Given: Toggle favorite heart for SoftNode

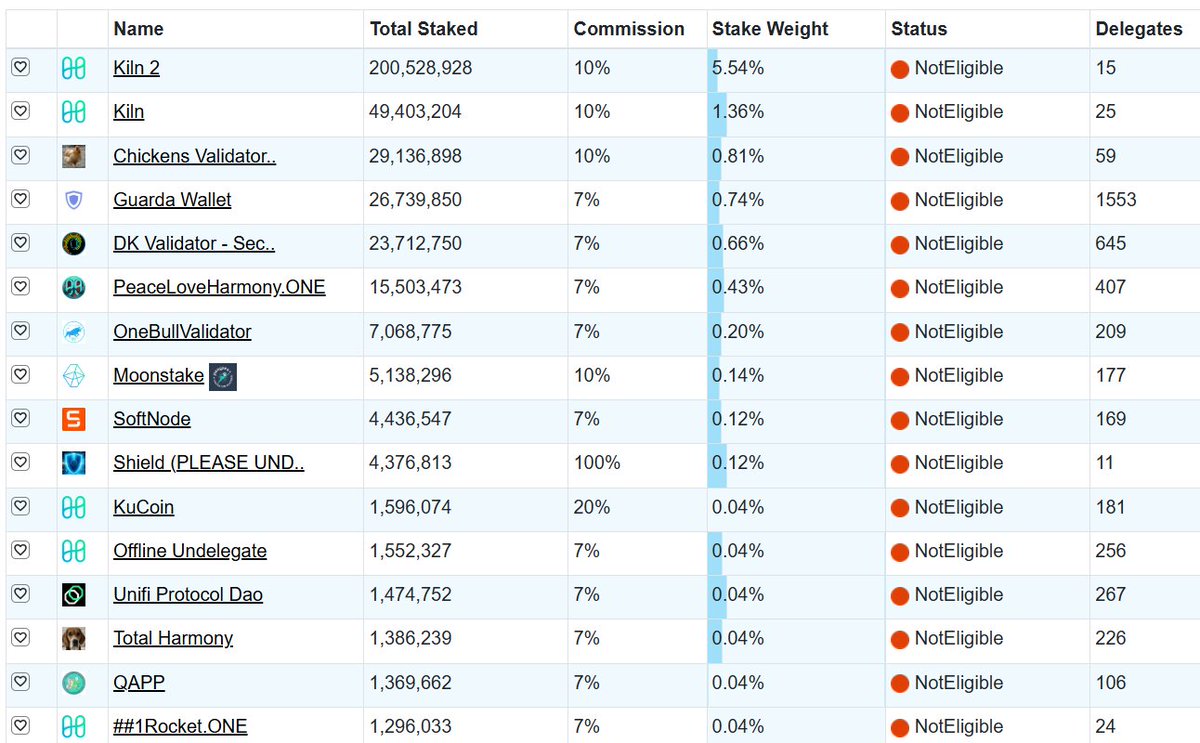Looking at the screenshot, I should pyautogui.click(x=21, y=419).
